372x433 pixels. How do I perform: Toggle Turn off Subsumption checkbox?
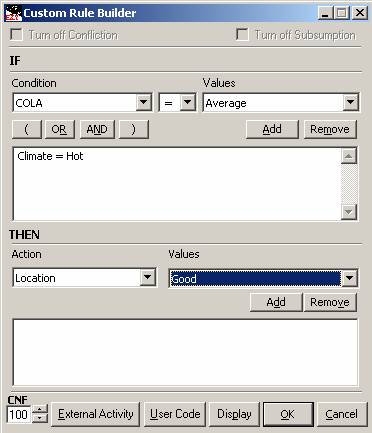pyautogui.click(x=242, y=35)
